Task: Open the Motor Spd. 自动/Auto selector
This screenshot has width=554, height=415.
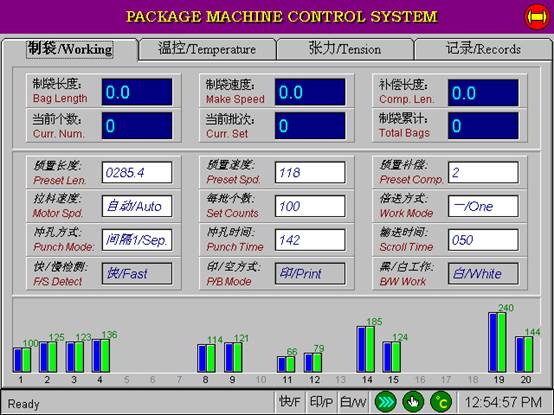Action: click(x=137, y=206)
